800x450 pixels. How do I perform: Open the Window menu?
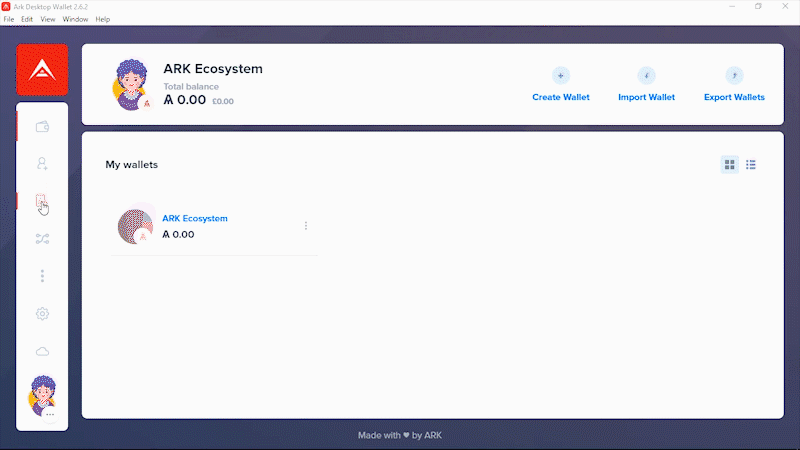[x=76, y=19]
